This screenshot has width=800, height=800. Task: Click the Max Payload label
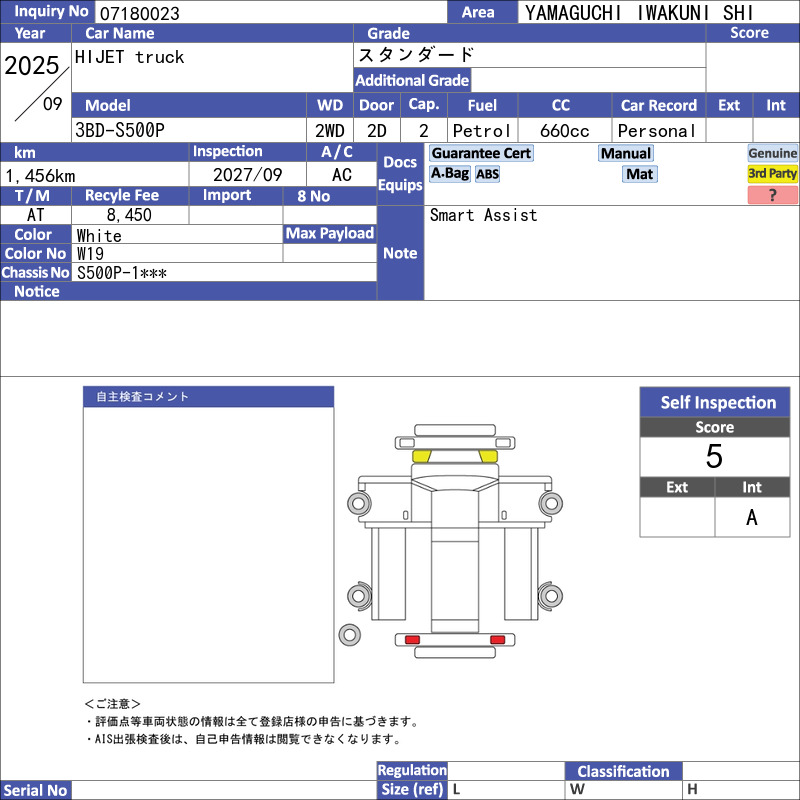(x=330, y=233)
